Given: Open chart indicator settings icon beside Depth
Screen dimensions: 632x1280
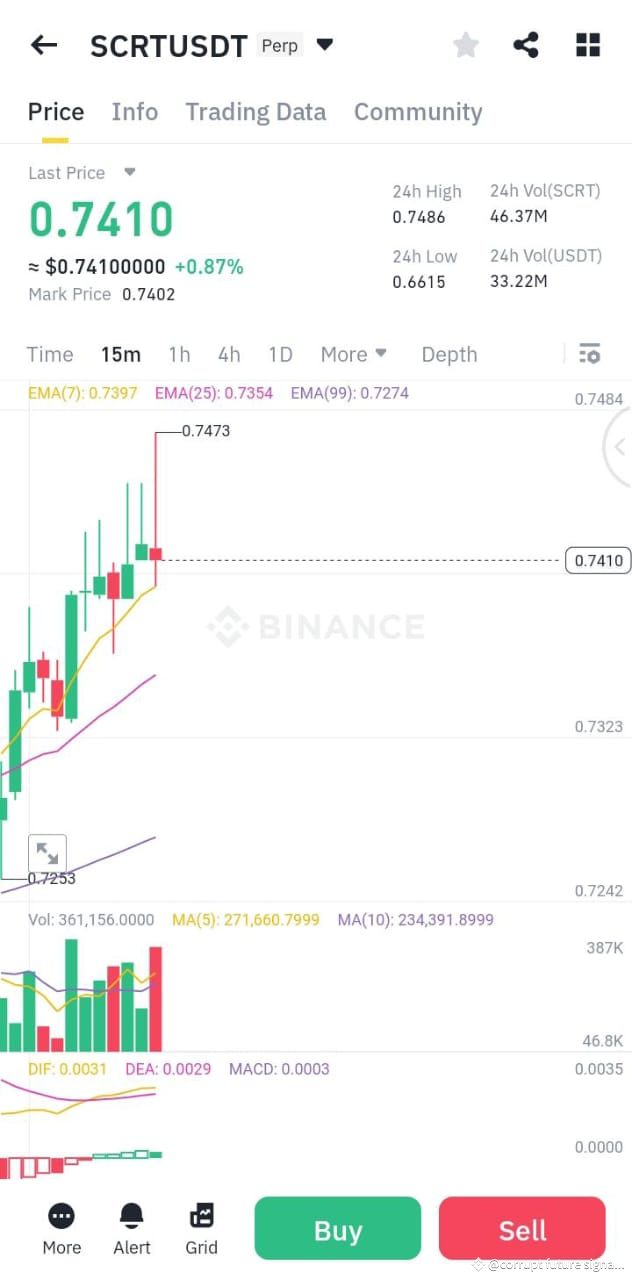Looking at the screenshot, I should click(590, 354).
